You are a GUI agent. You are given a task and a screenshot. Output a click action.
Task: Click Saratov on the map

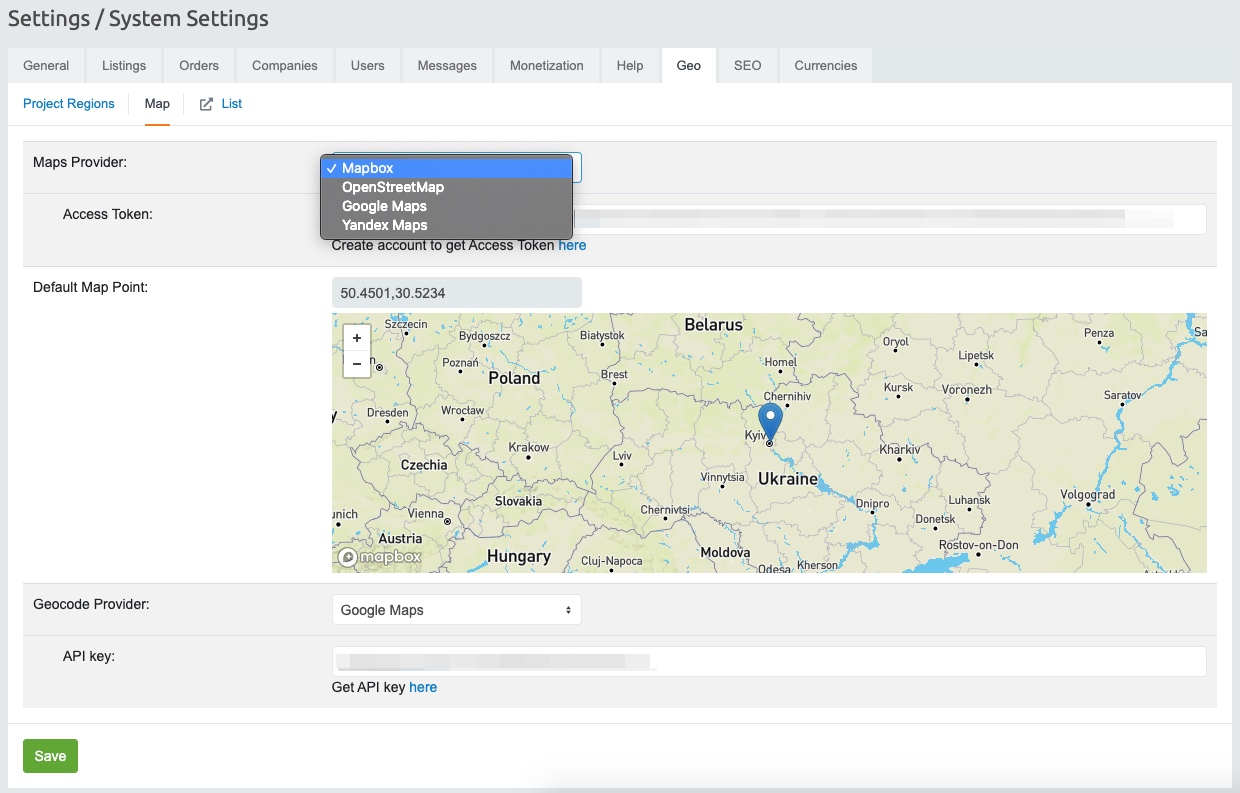tap(1122, 396)
